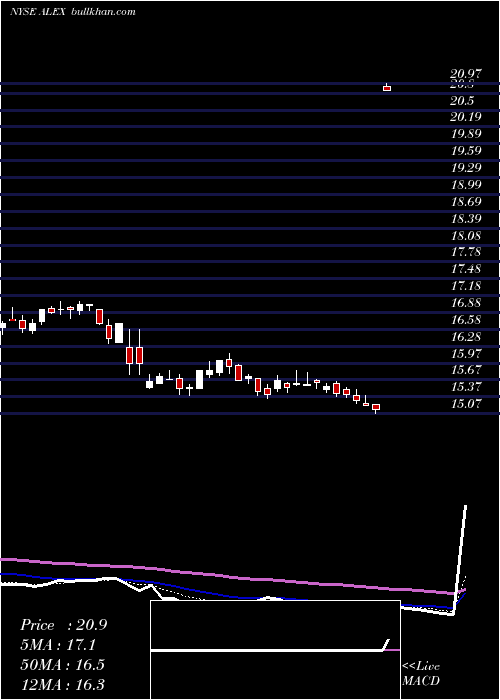Click the 15.97 price axis label

coord(466,354)
